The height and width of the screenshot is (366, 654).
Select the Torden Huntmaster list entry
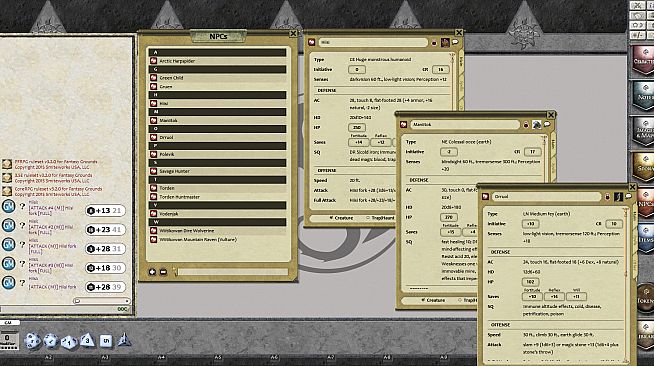(x=218, y=197)
